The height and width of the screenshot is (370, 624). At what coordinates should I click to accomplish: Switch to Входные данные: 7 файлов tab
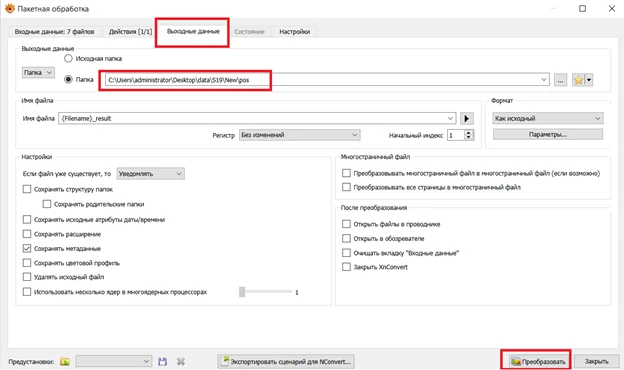point(55,31)
